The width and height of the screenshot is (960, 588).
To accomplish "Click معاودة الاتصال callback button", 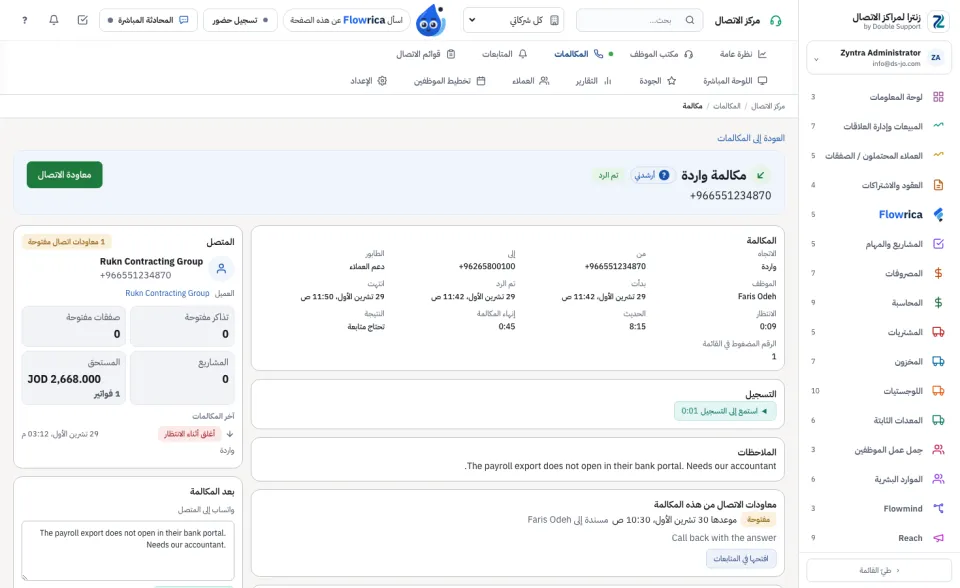I will [x=64, y=175].
